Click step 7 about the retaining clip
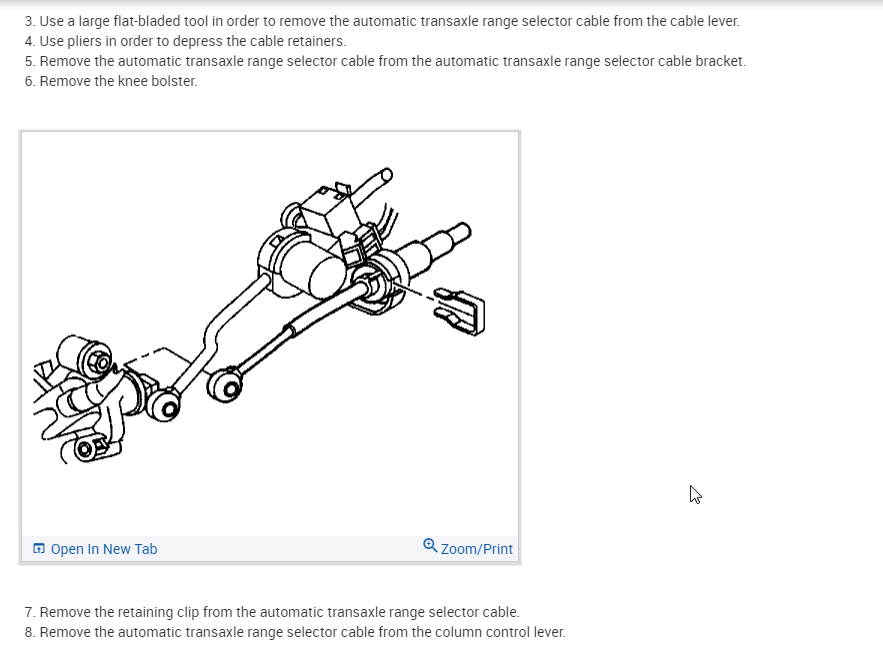 [272, 612]
